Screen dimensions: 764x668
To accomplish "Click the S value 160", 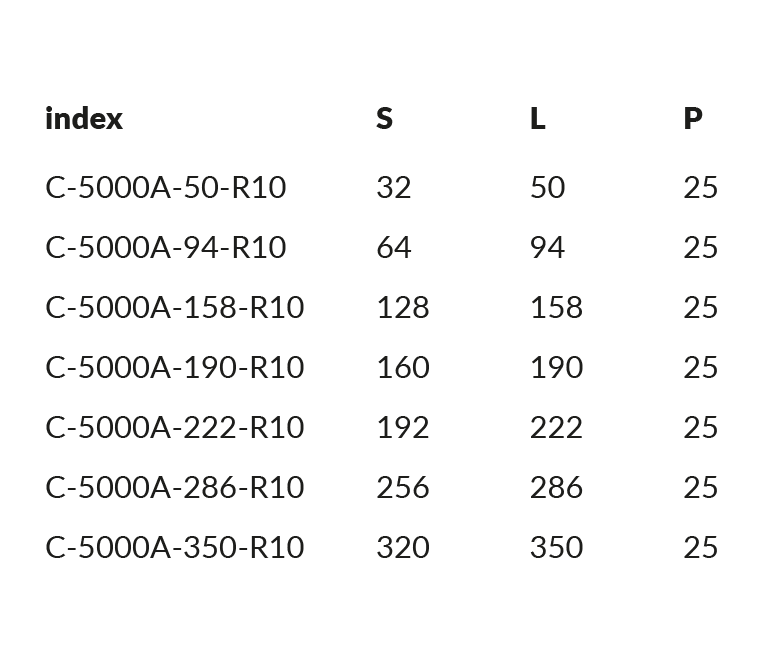I will 403,367.
